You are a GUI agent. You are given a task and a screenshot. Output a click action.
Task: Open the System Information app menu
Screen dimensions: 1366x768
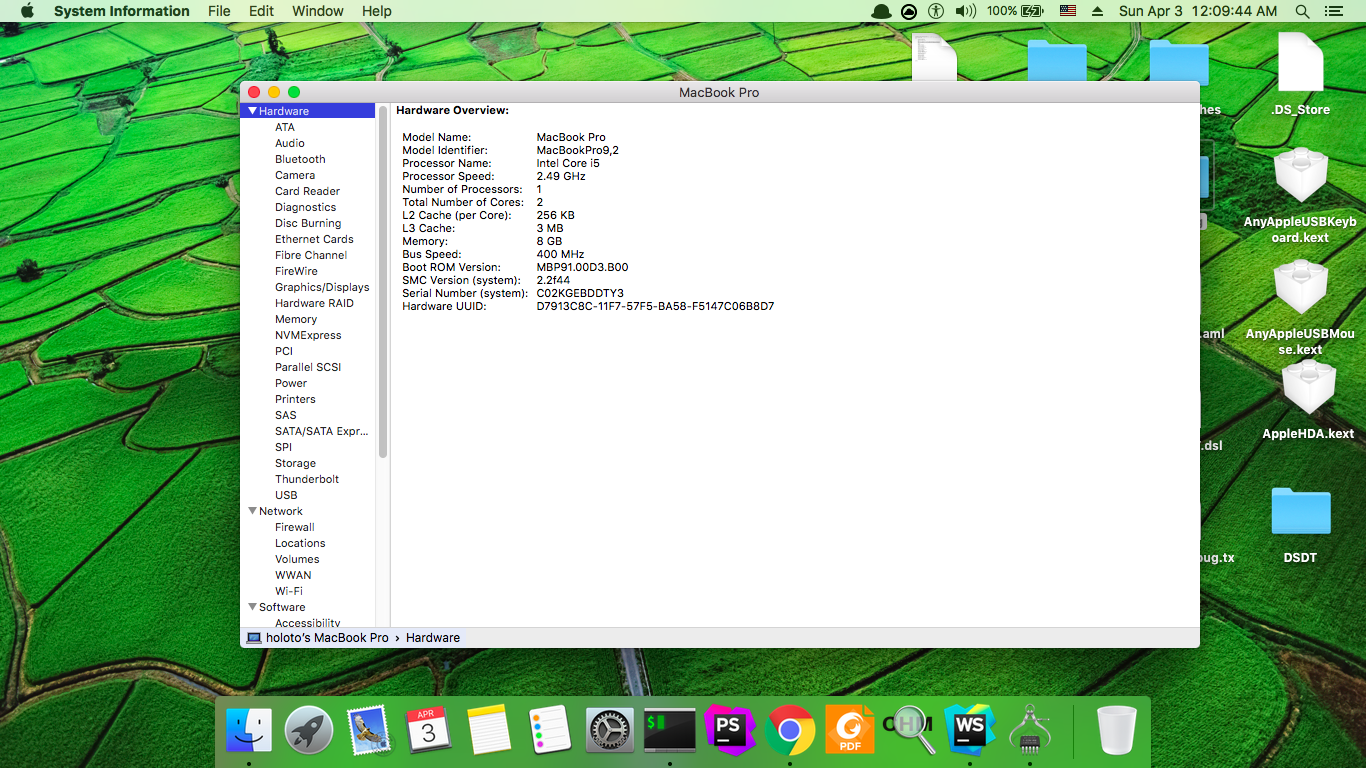[x=121, y=11]
